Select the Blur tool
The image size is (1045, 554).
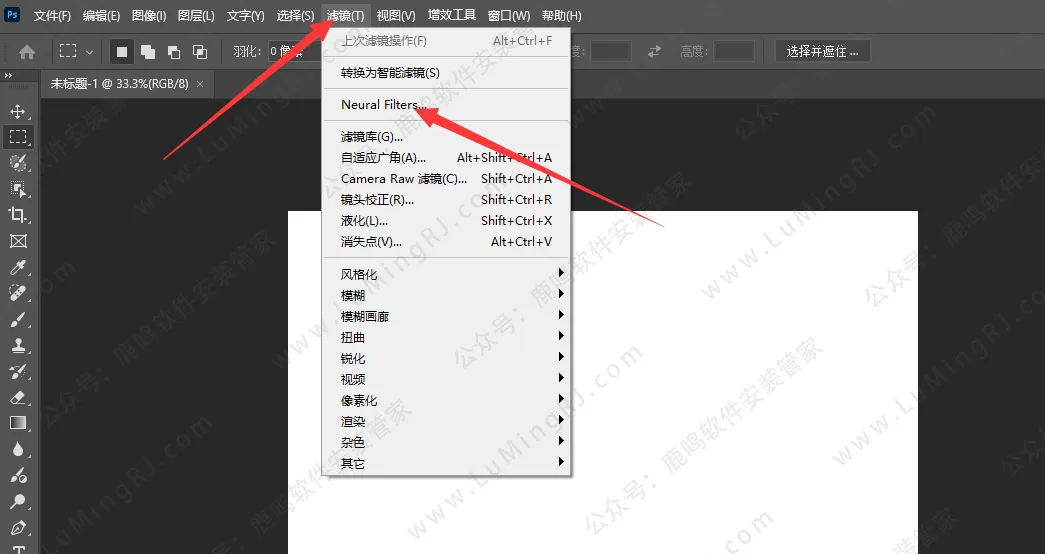click(18, 449)
